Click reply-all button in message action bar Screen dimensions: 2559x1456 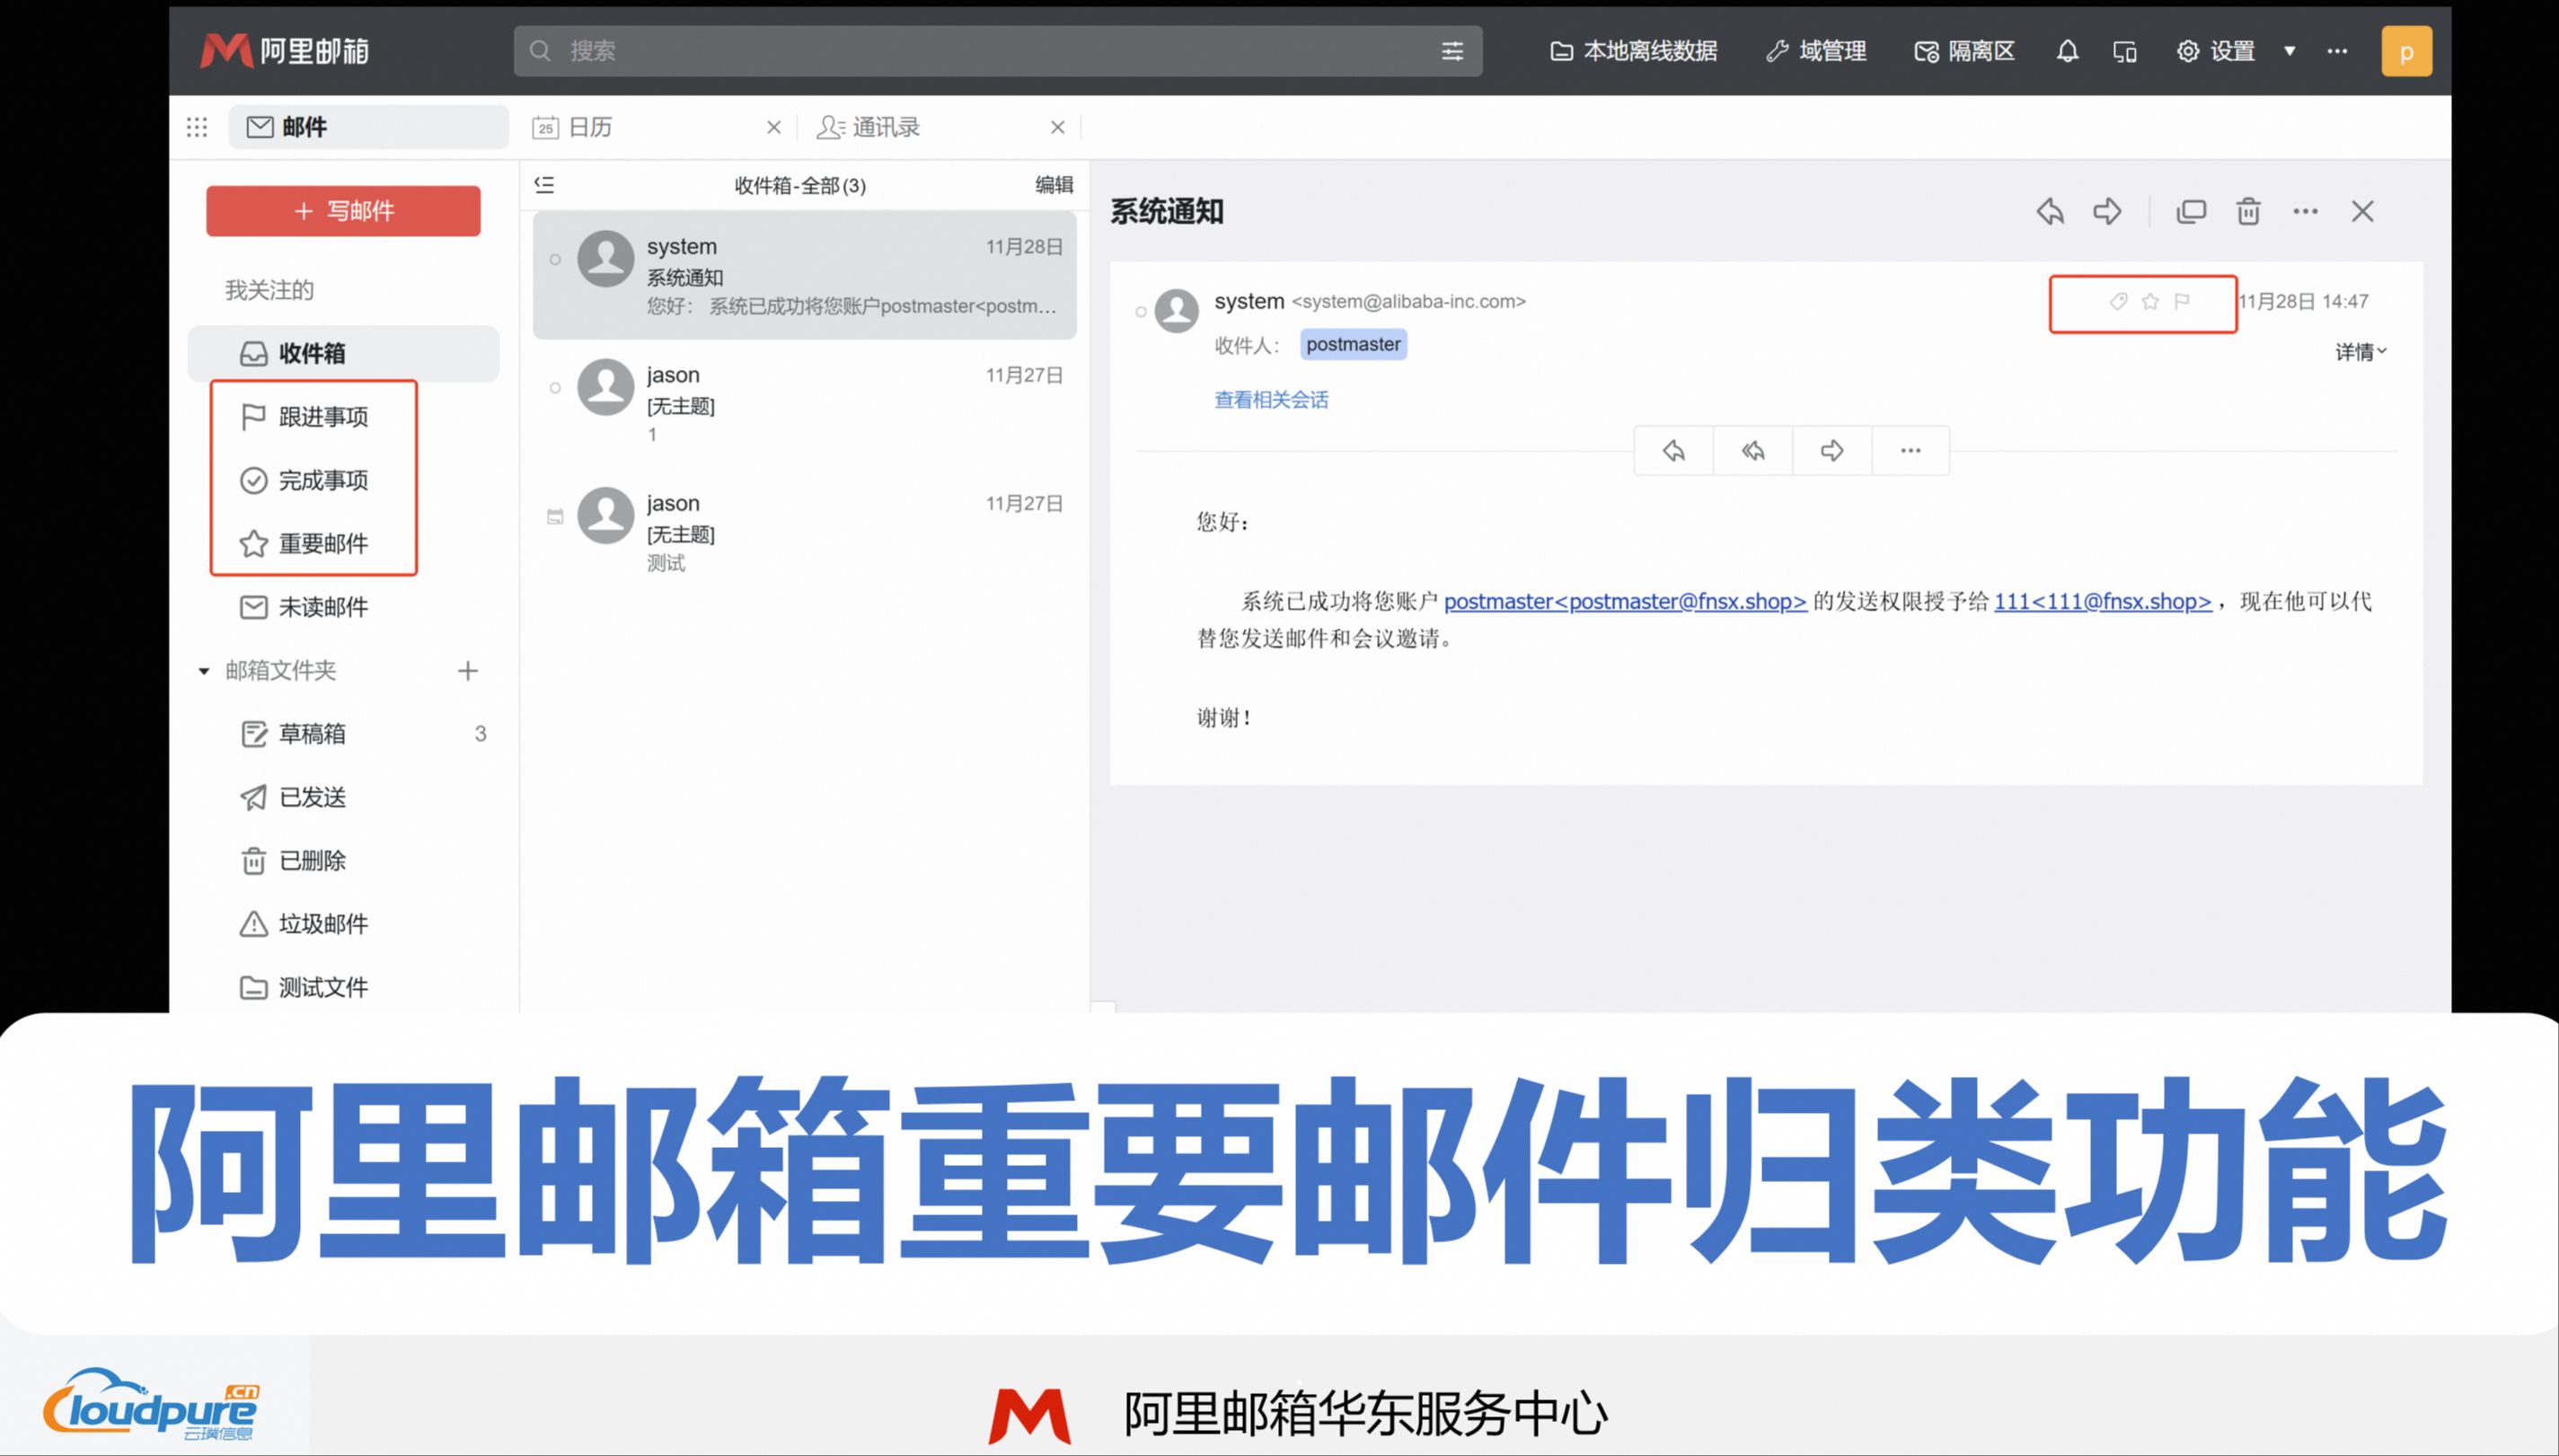point(1752,451)
